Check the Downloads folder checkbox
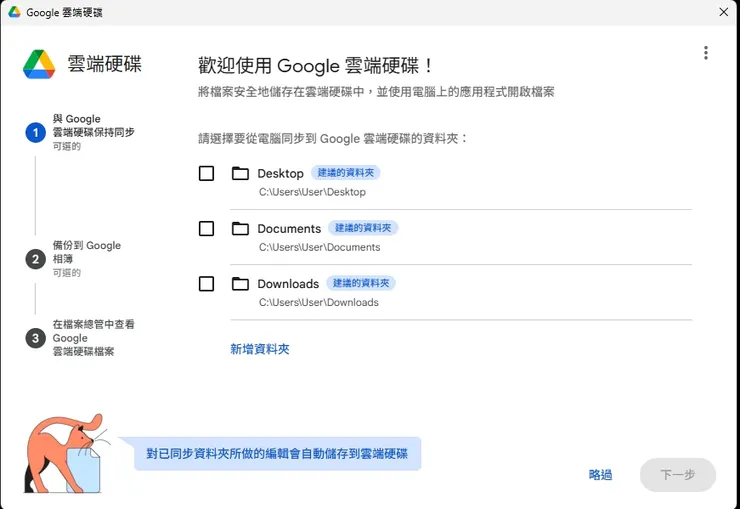740x509 pixels. (206, 284)
